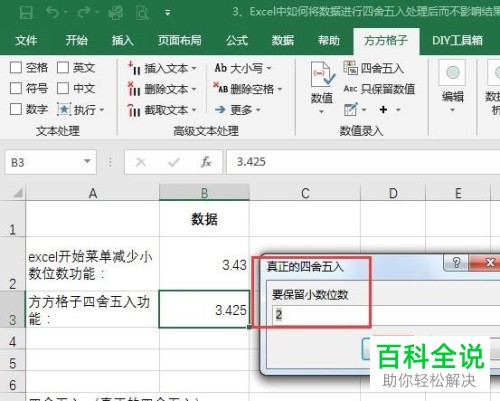This screenshot has height=401, width=500.
Task: Switch to the DIY工具箱 tab
Action: [x=457, y=40]
